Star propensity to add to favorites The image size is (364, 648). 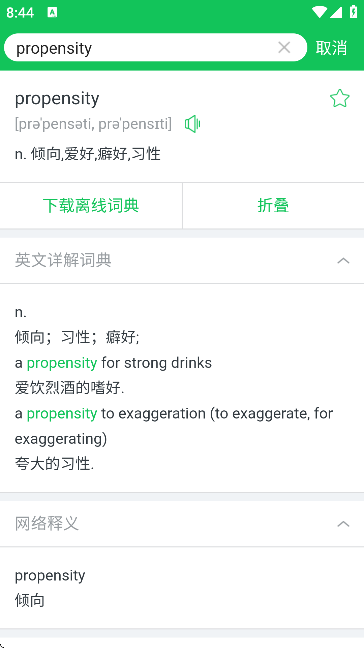(x=340, y=99)
